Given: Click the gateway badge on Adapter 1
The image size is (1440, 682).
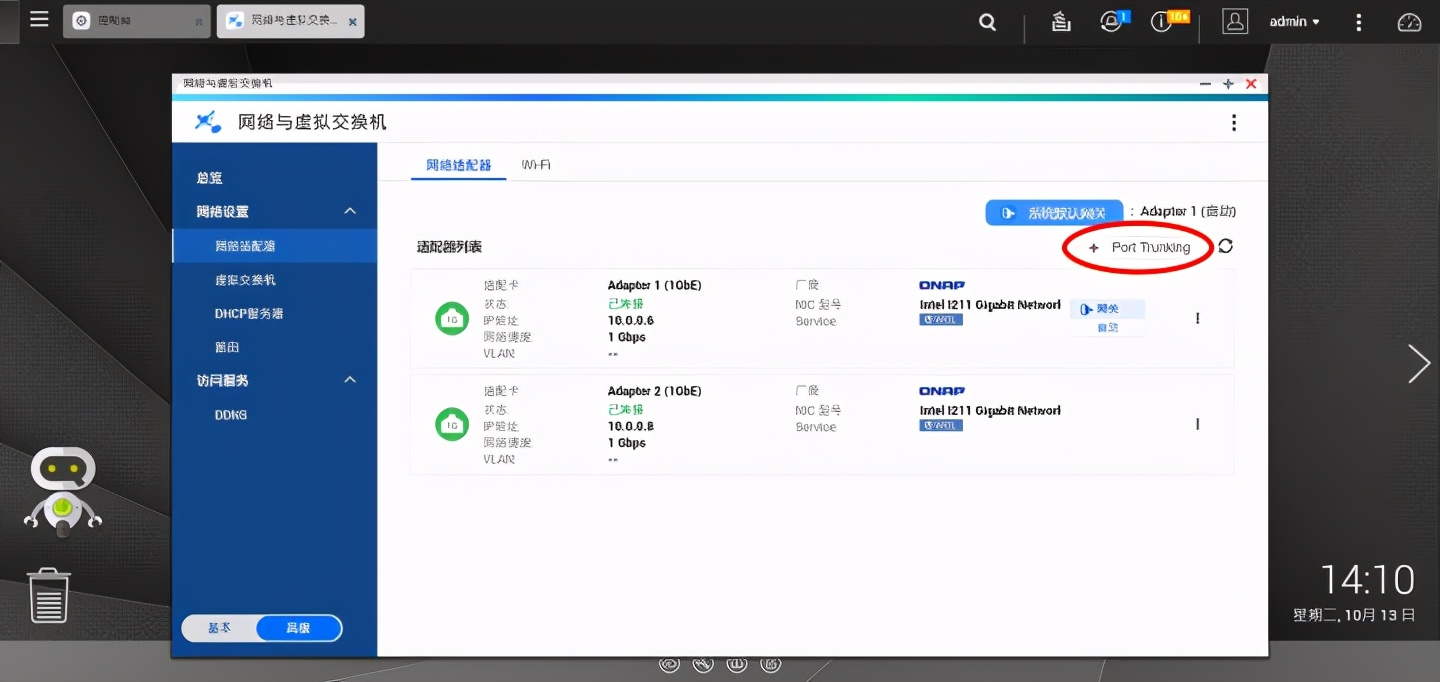Looking at the screenshot, I should click(x=1107, y=309).
